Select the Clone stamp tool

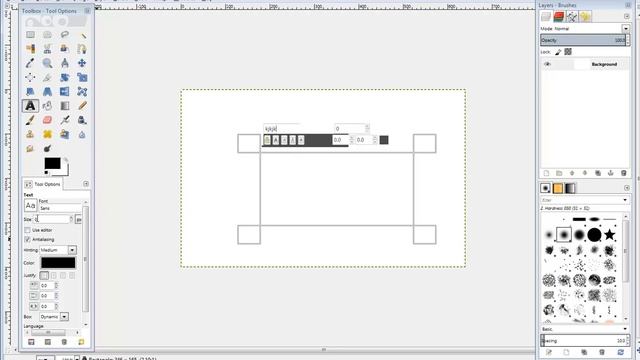coord(30,134)
